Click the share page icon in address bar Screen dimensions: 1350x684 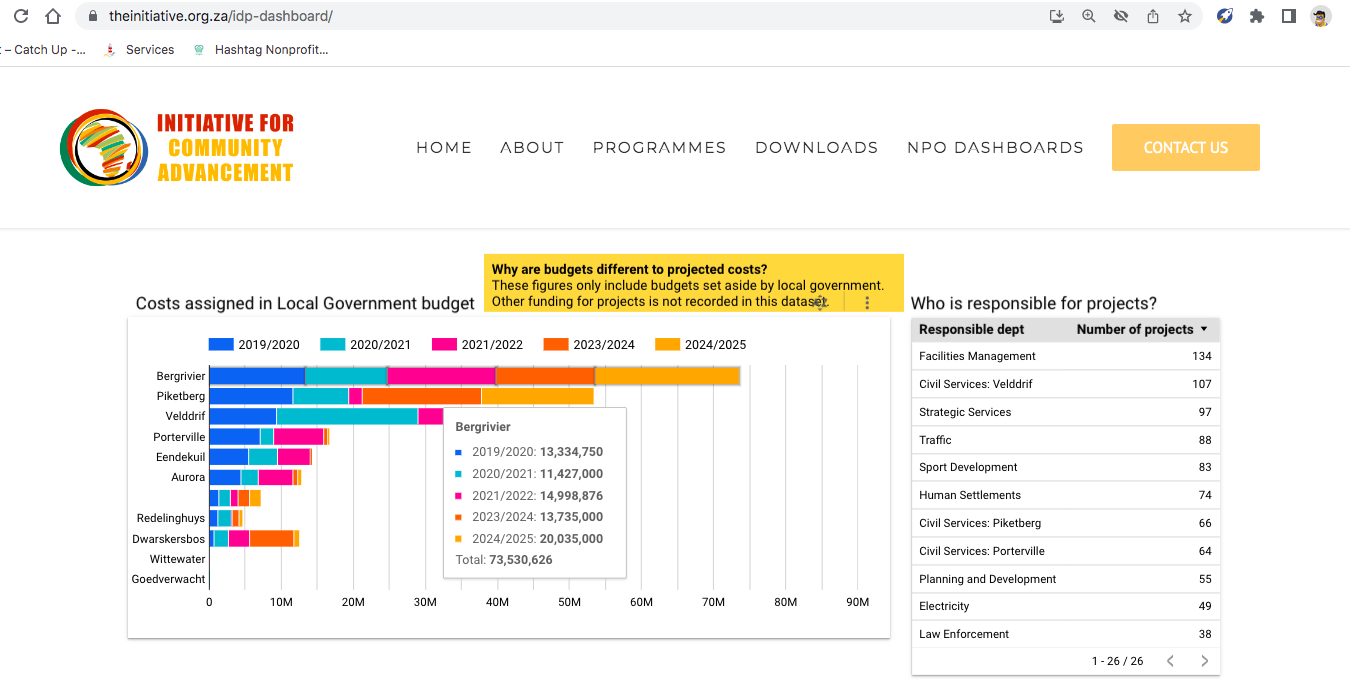pyautogui.click(x=1153, y=16)
